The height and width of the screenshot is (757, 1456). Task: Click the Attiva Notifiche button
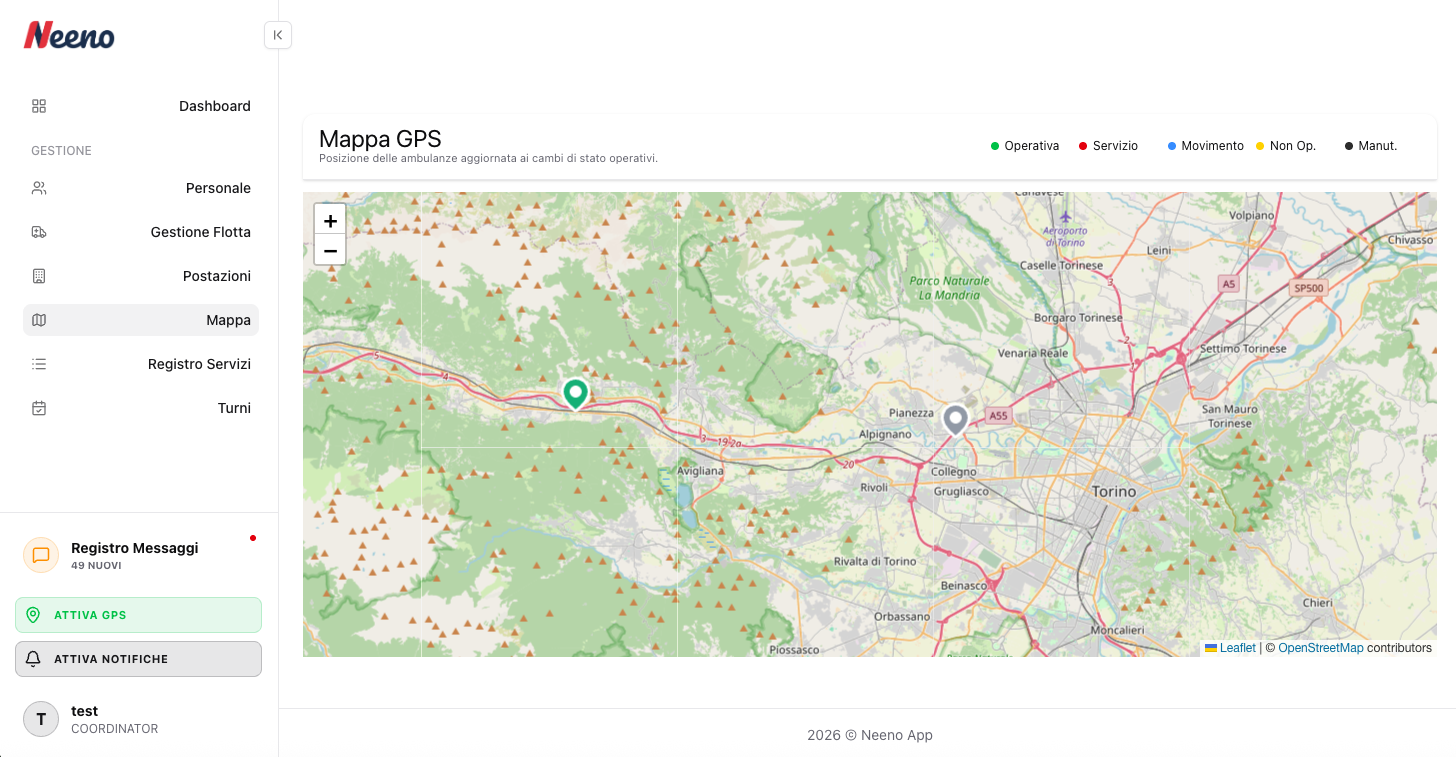[139, 659]
